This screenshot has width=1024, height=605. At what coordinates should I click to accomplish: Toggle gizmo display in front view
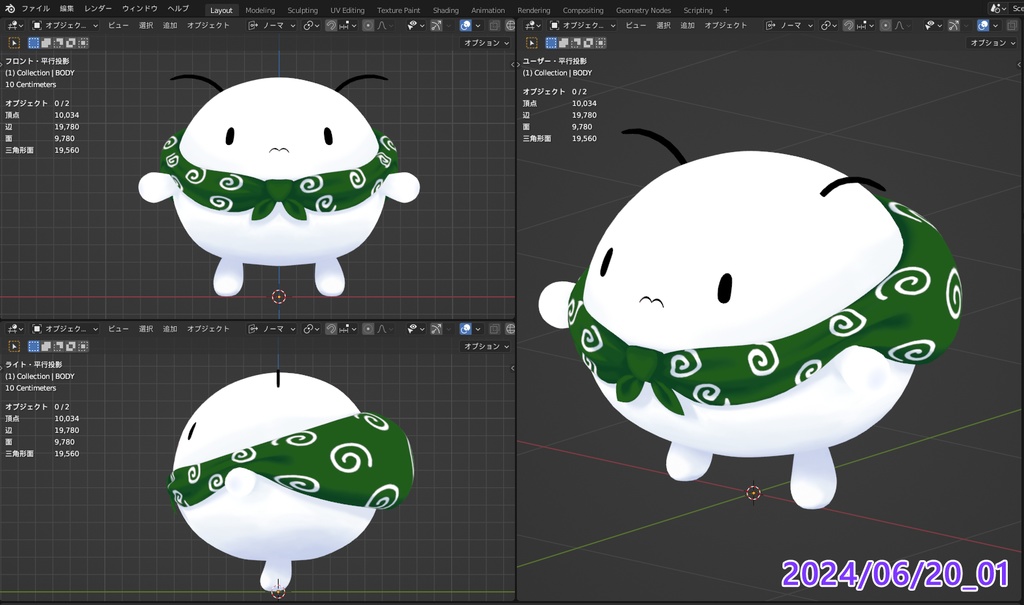pos(436,25)
